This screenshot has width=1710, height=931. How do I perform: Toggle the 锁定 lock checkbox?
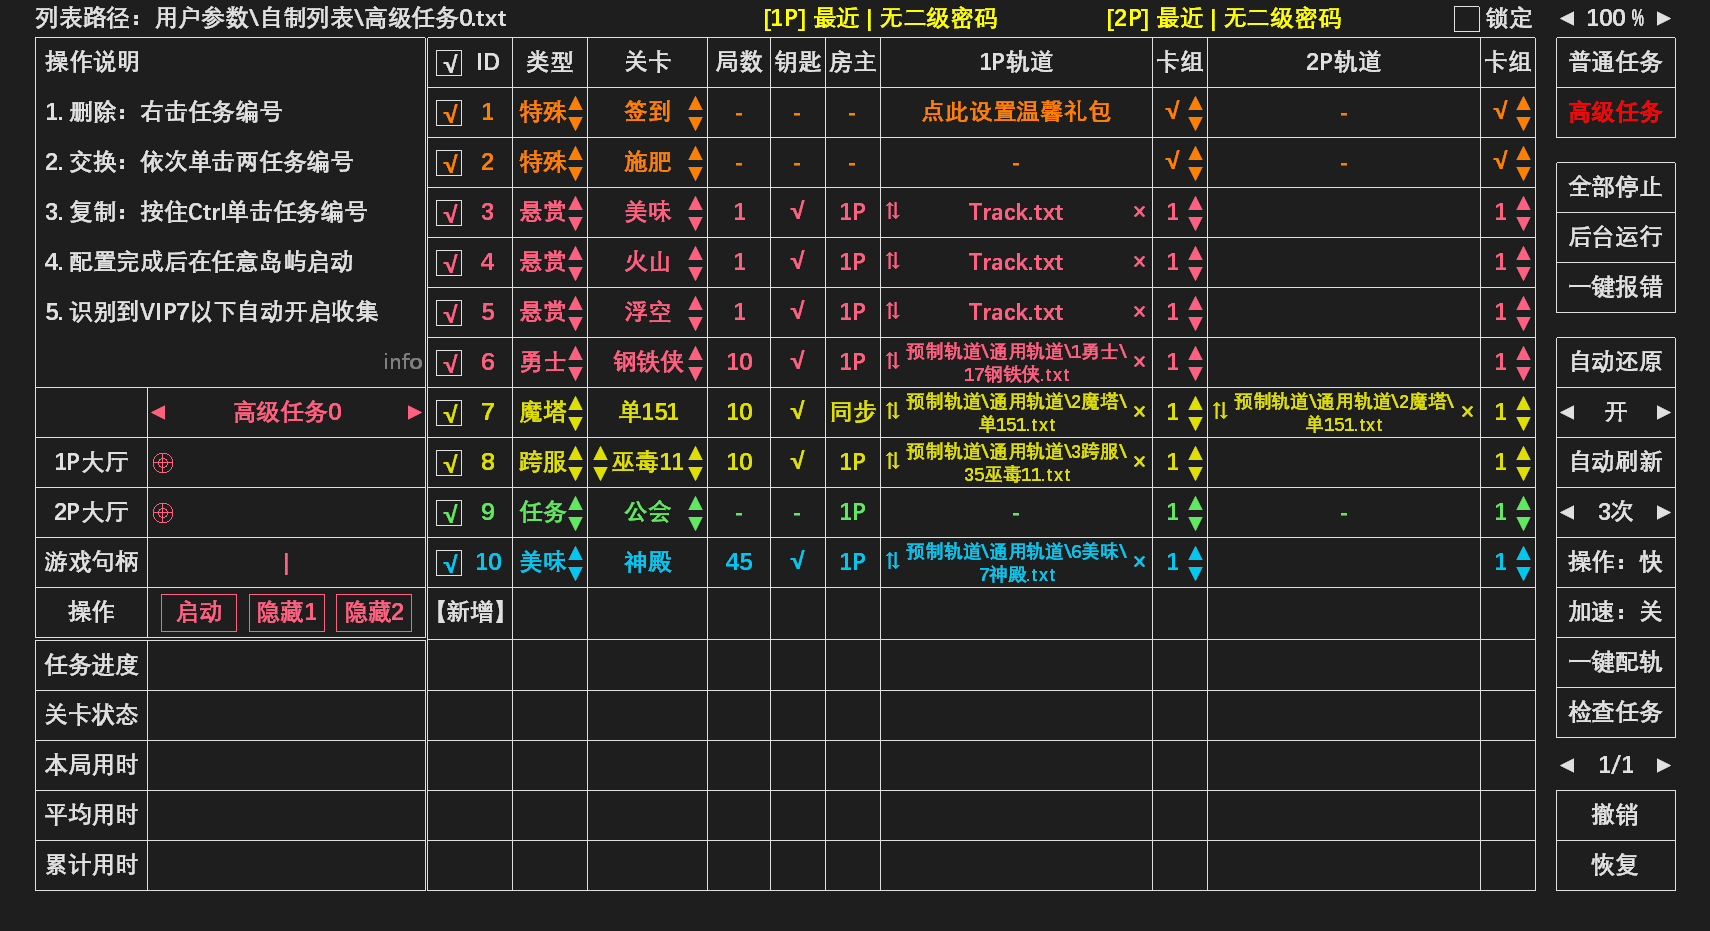coord(1466,19)
